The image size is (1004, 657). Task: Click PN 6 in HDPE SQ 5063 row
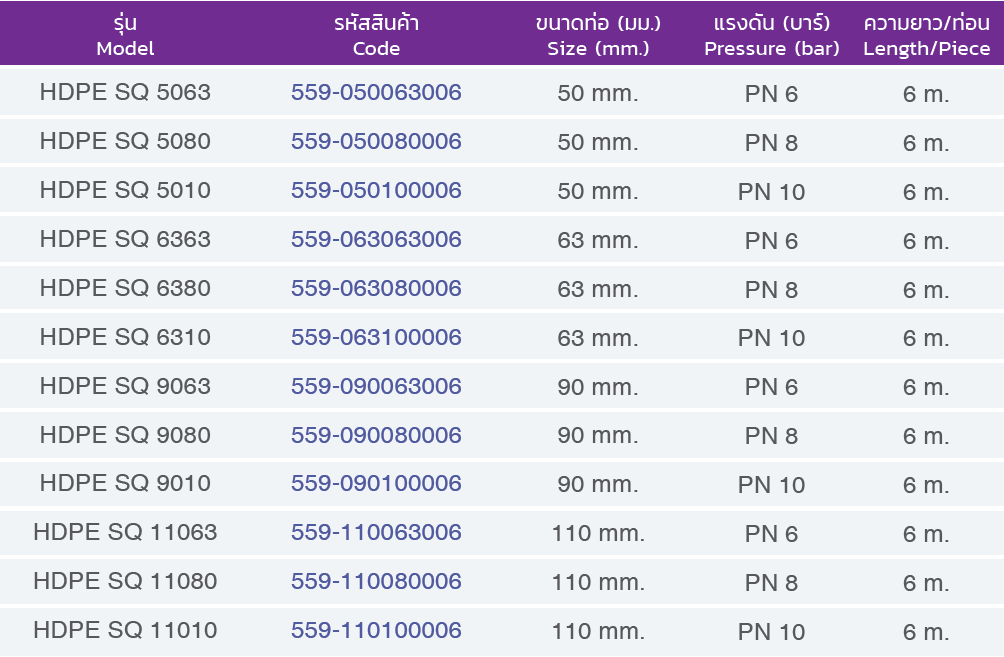click(772, 94)
